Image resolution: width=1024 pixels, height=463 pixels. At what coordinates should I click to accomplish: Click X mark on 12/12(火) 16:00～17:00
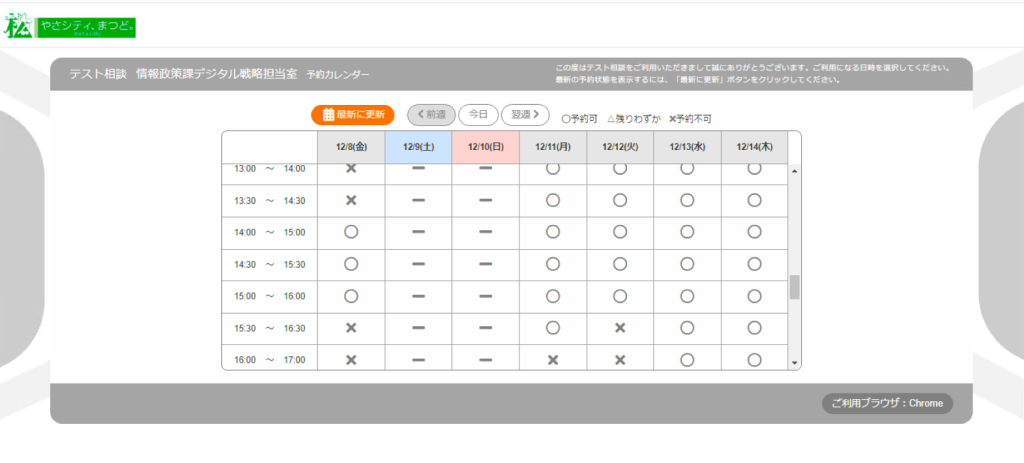point(620,360)
